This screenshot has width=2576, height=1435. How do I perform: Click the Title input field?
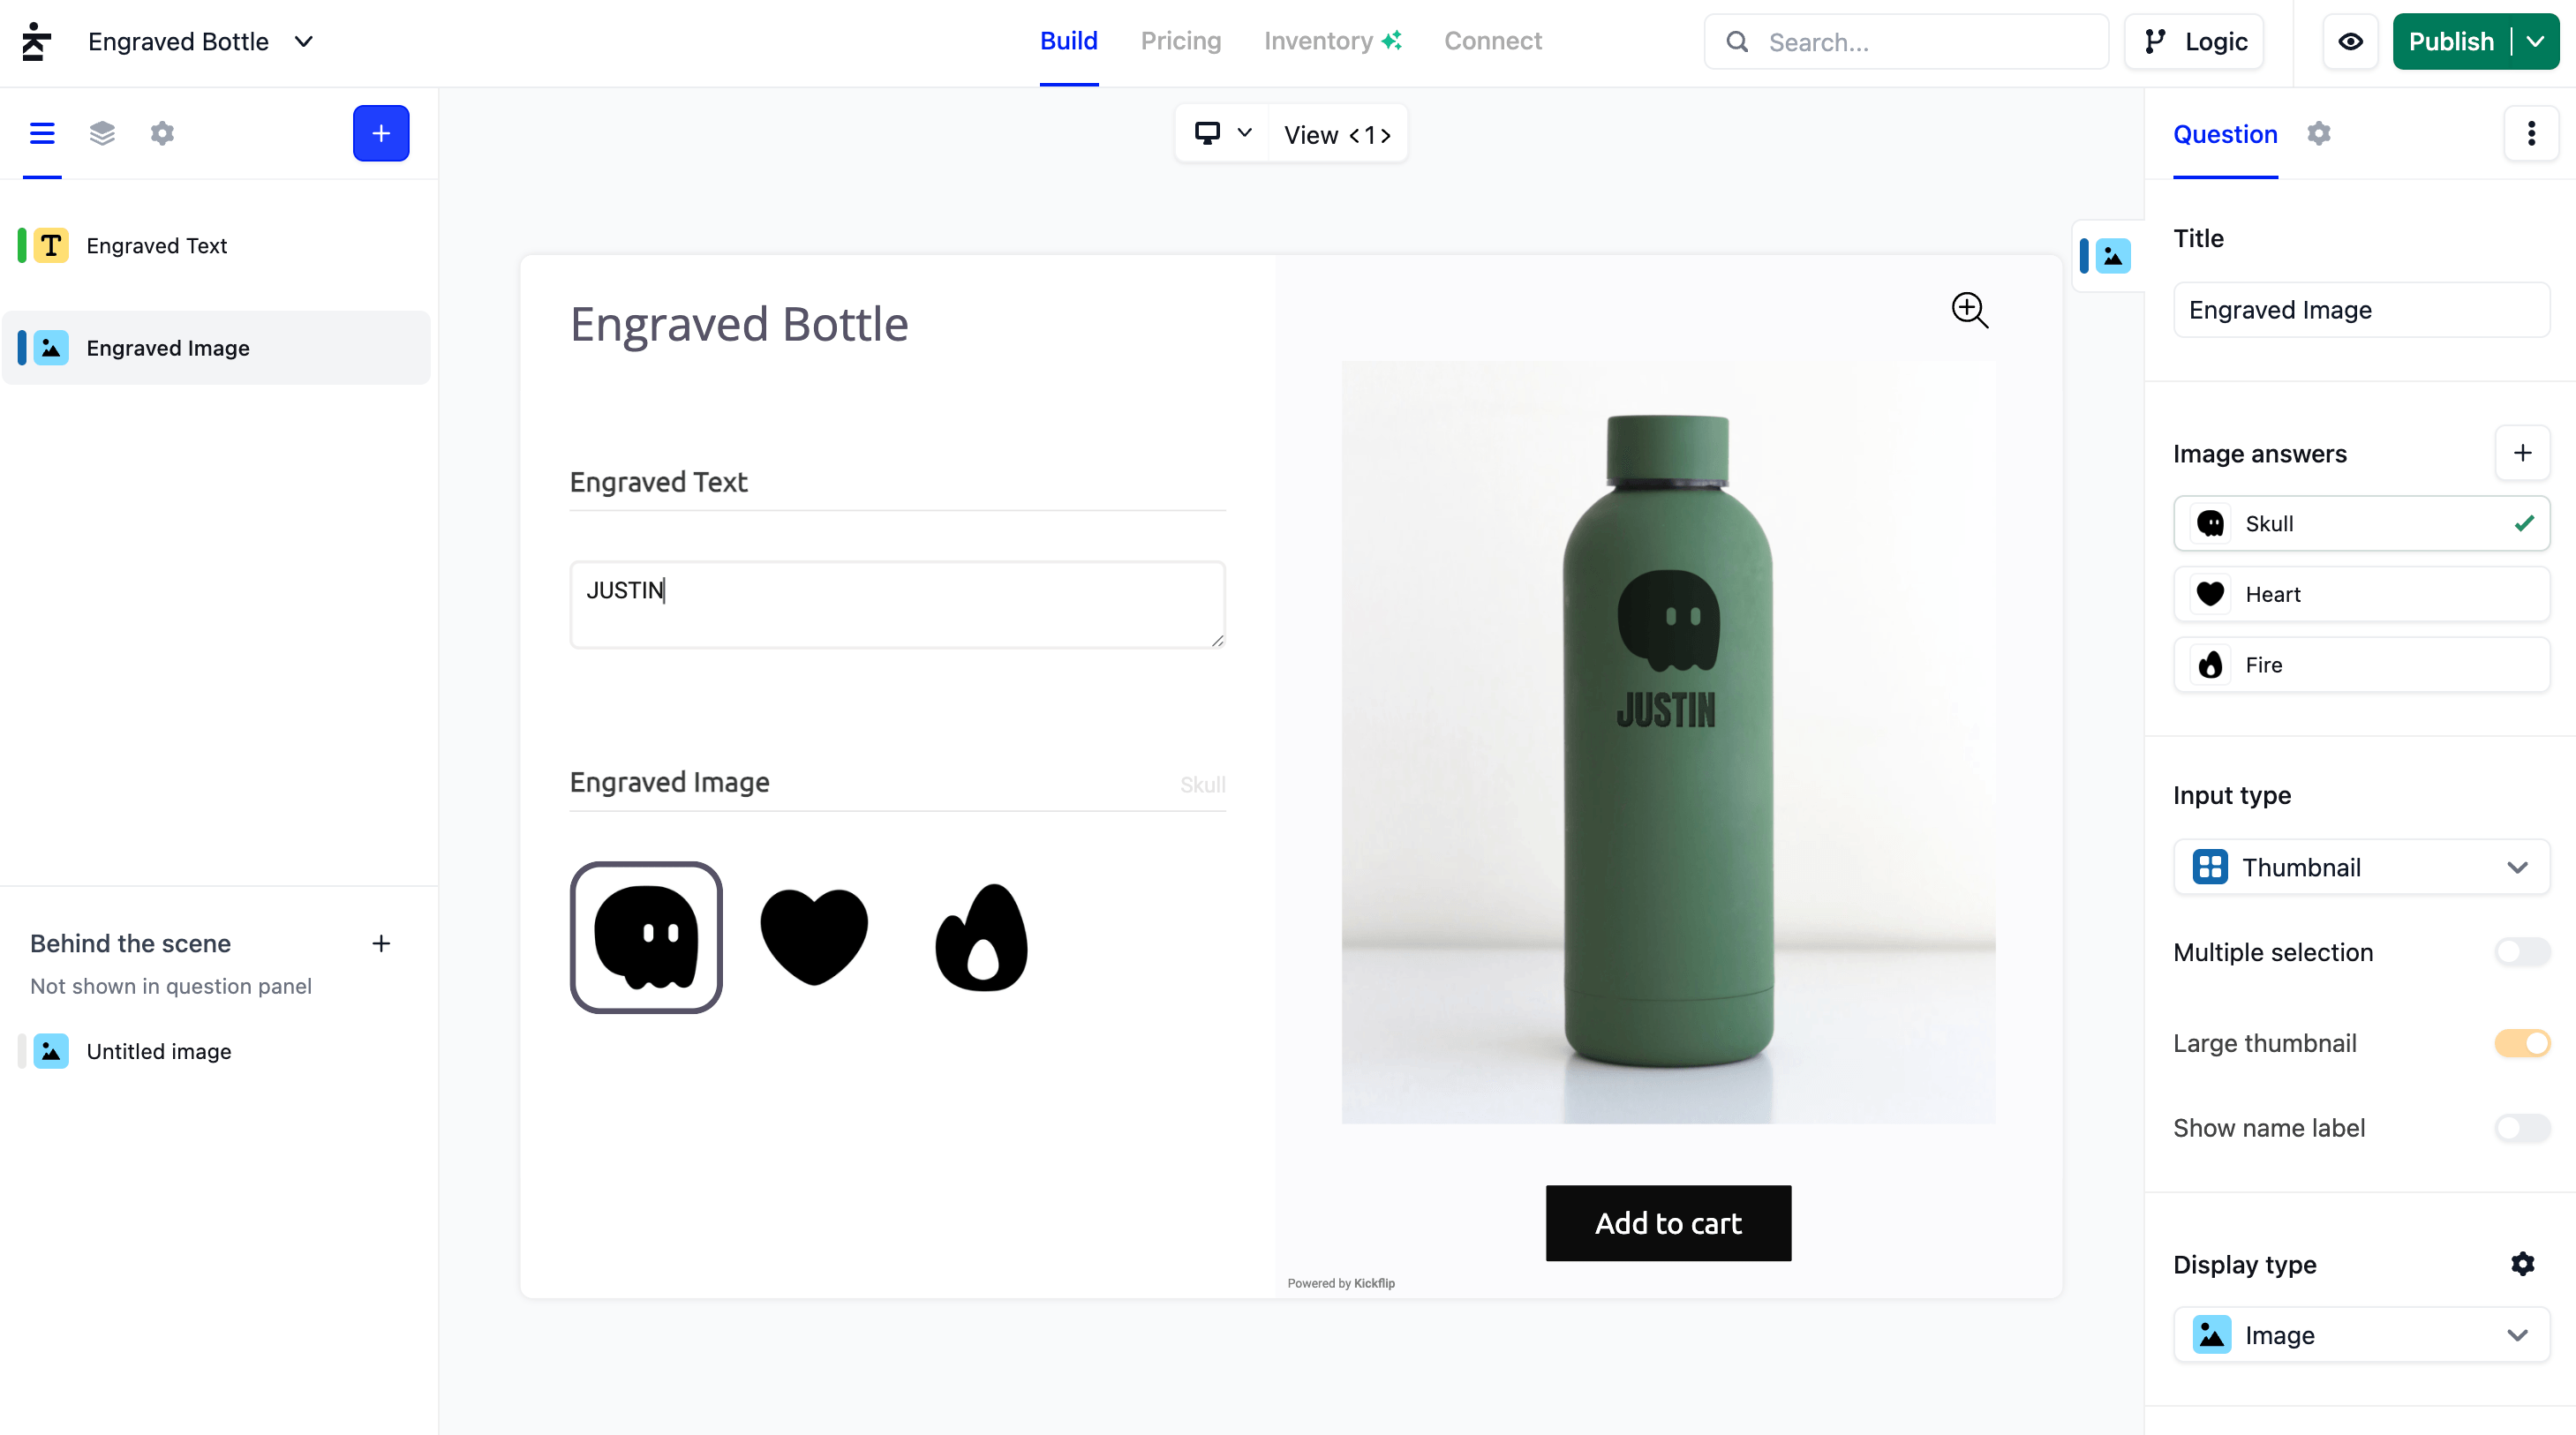point(2361,310)
